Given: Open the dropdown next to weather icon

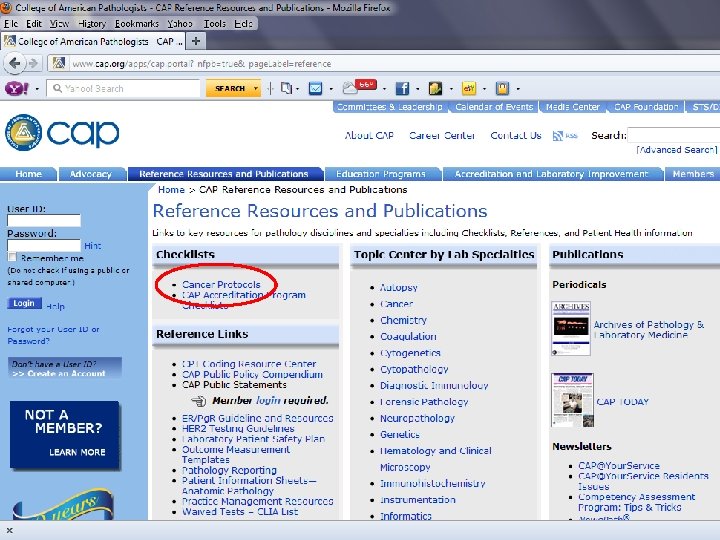Looking at the screenshot, I should 384,89.
